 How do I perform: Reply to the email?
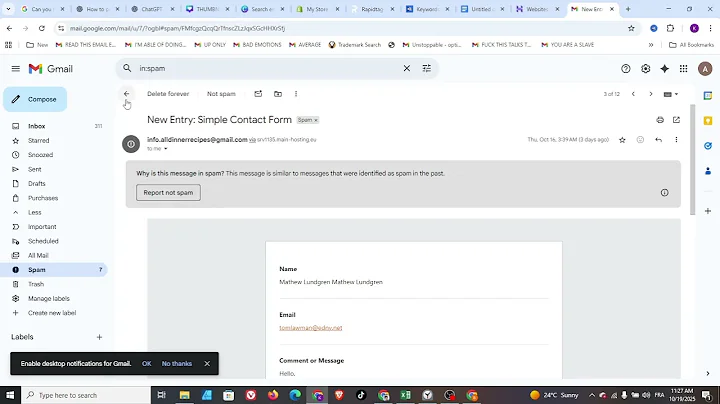658,140
